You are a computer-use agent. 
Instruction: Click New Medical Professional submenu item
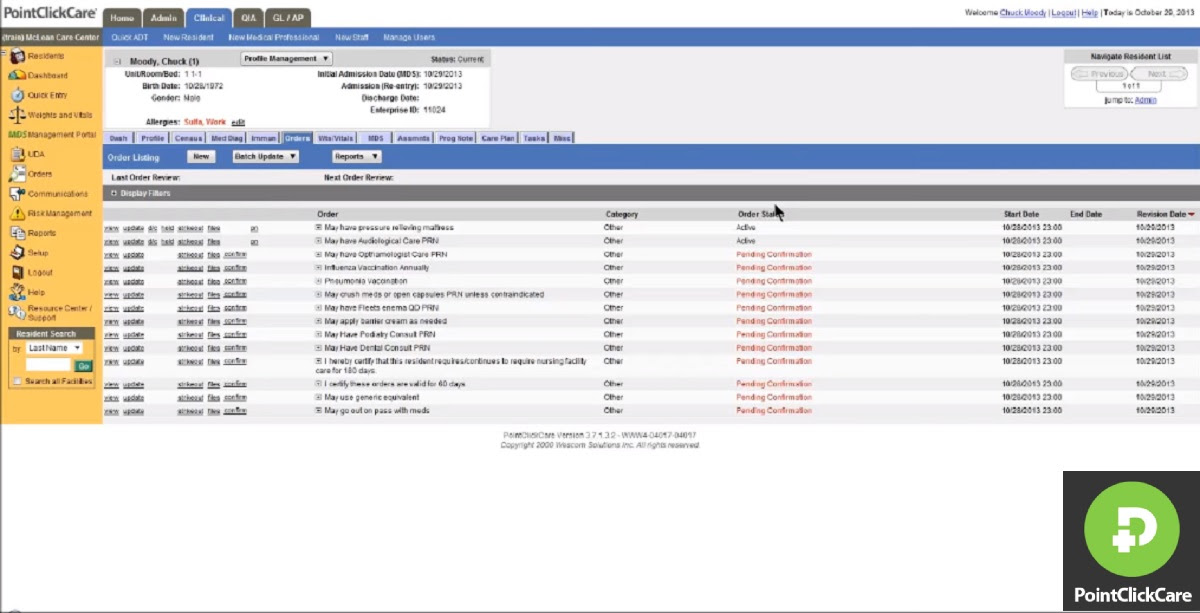click(x=274, y=37)
